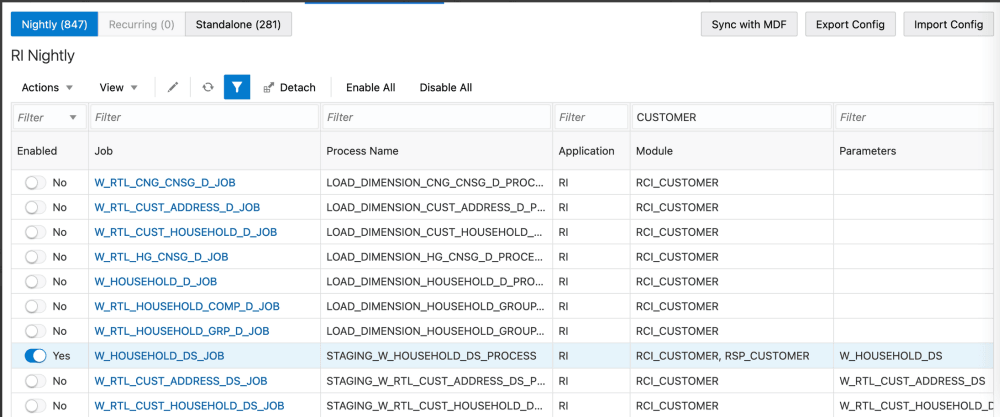Click the pencil edit icon
This screenshot has width=1000, height=417.
click(173, 87)
